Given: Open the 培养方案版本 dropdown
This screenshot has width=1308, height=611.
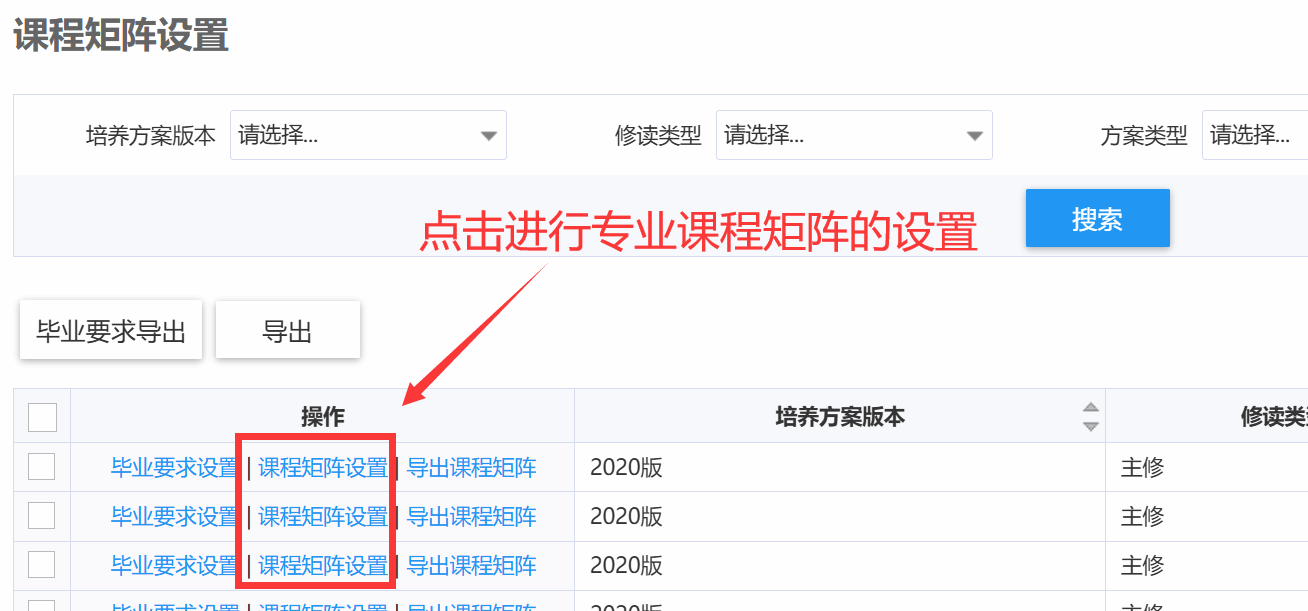Looking at the screenshot, I should (368, 136).
